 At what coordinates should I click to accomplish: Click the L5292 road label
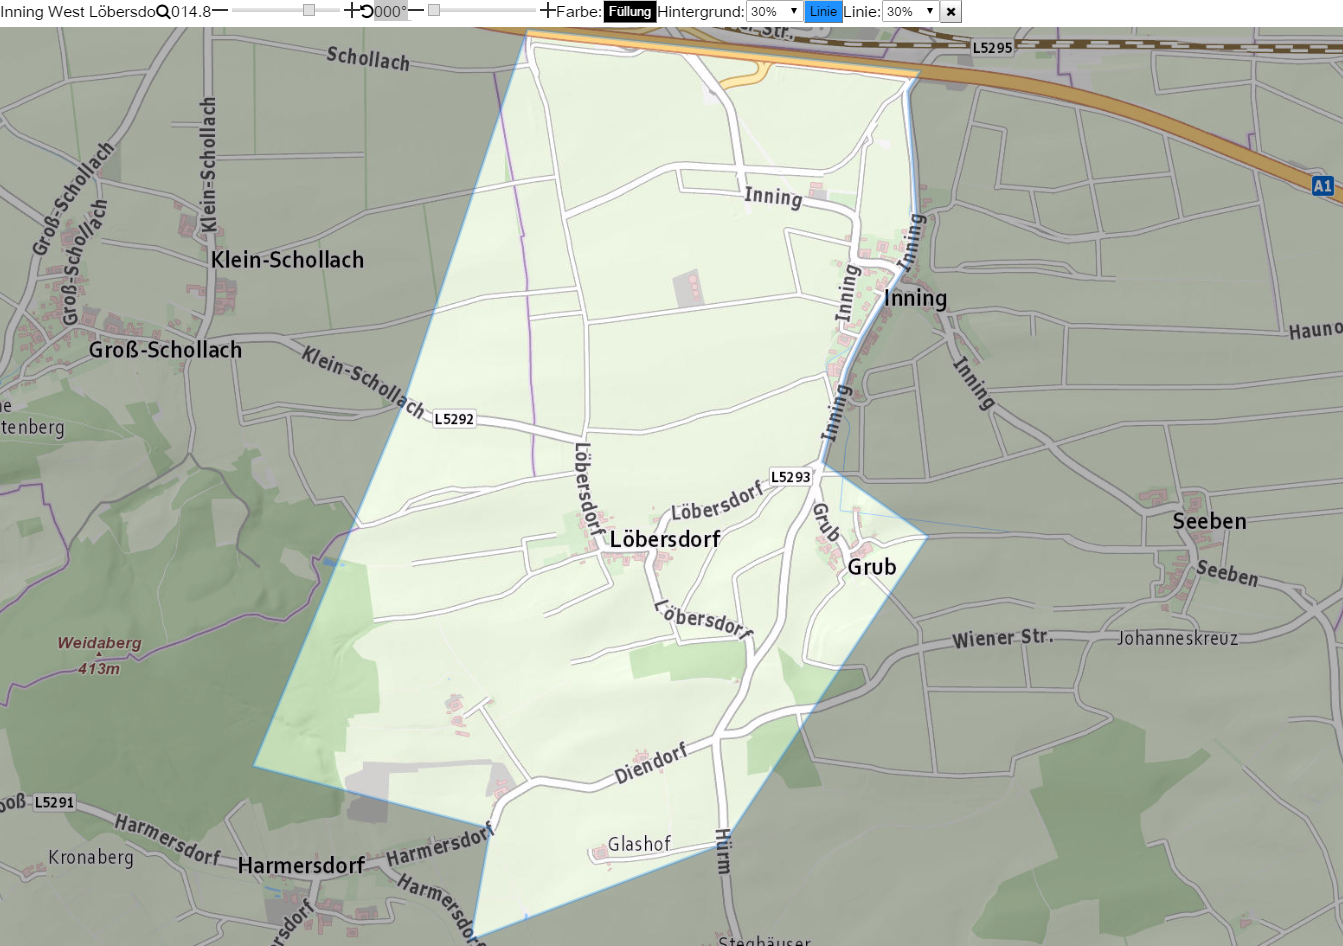coord(454,419)
